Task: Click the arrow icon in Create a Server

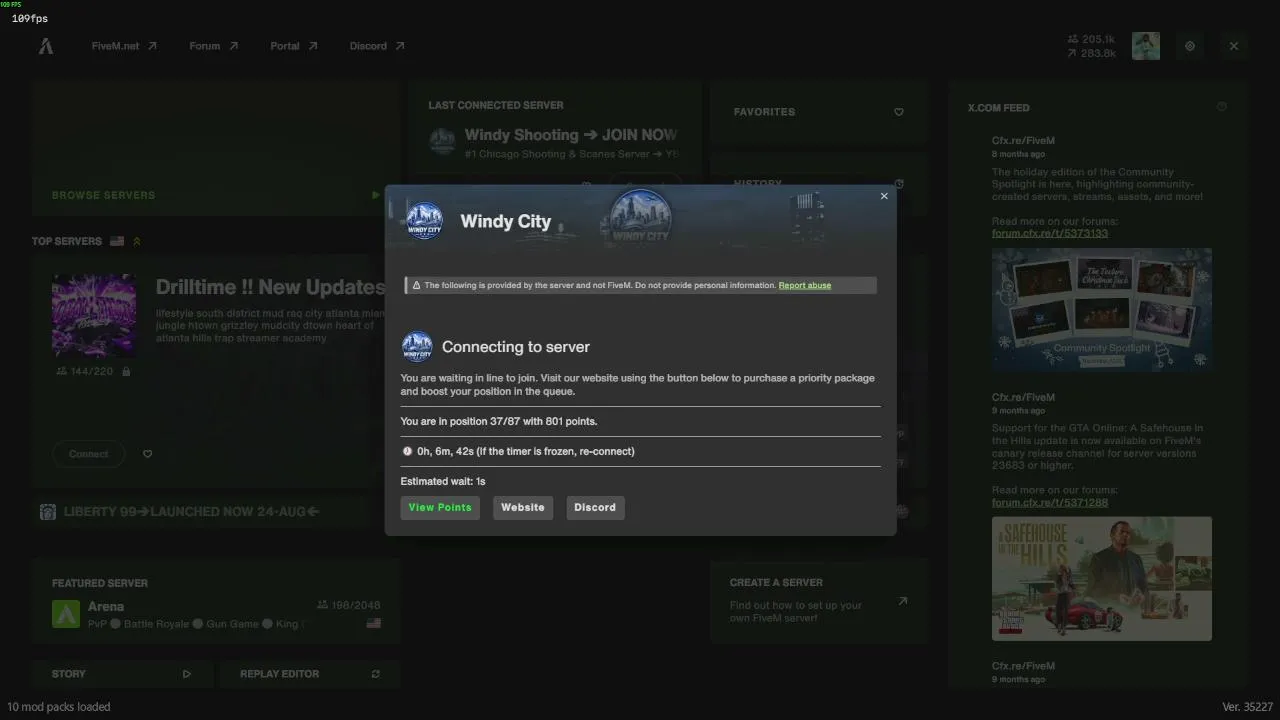Action: pyautogui.click(x=903, y=601)
